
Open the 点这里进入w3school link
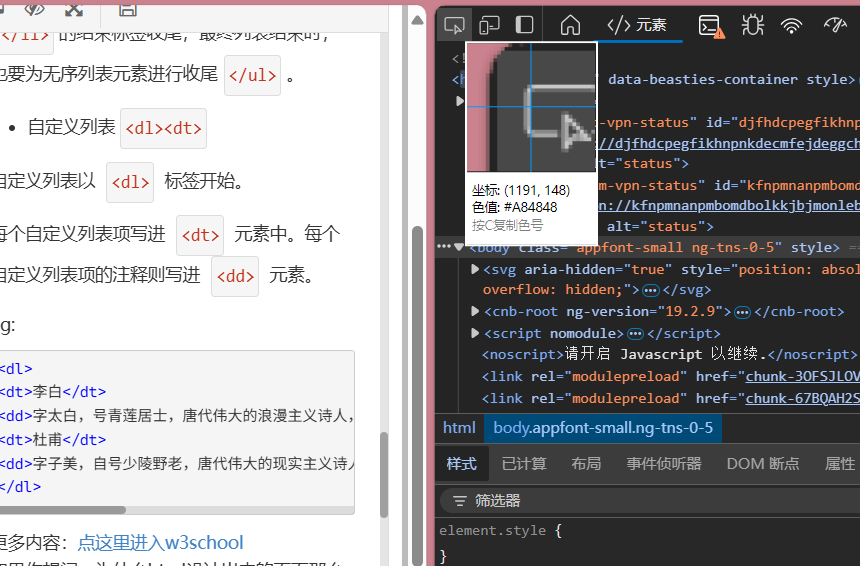point(160,542)
